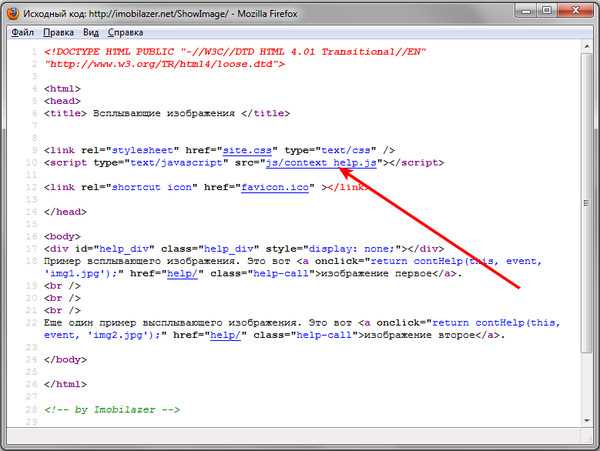Screen dimensions: 600x451
Task: Click the 'display: none;' style value
Action: pos(352,249)
